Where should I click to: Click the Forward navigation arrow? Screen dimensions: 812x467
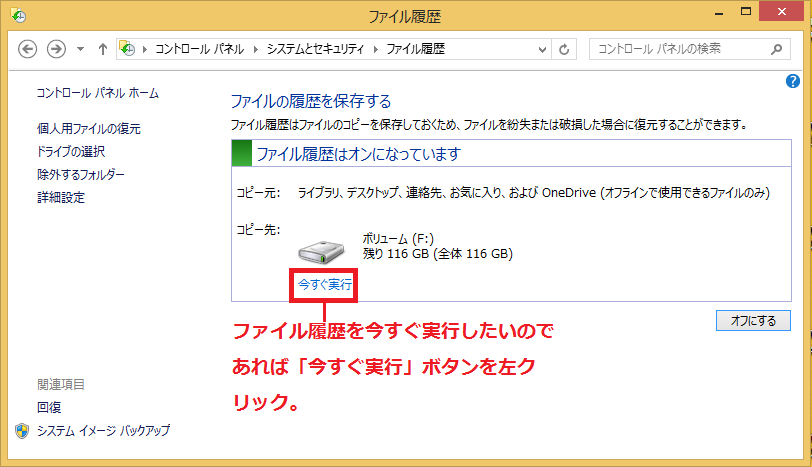(x=56, y=49)
